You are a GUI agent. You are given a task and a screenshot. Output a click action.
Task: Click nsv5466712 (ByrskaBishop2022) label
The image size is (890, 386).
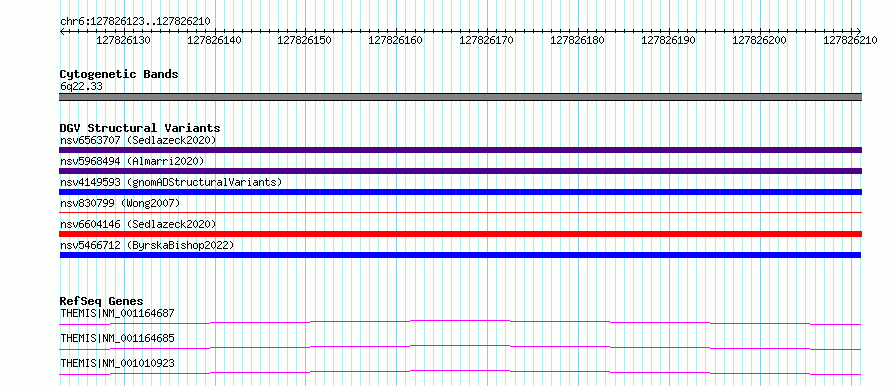pyautogui.click(x=147, y=245)
